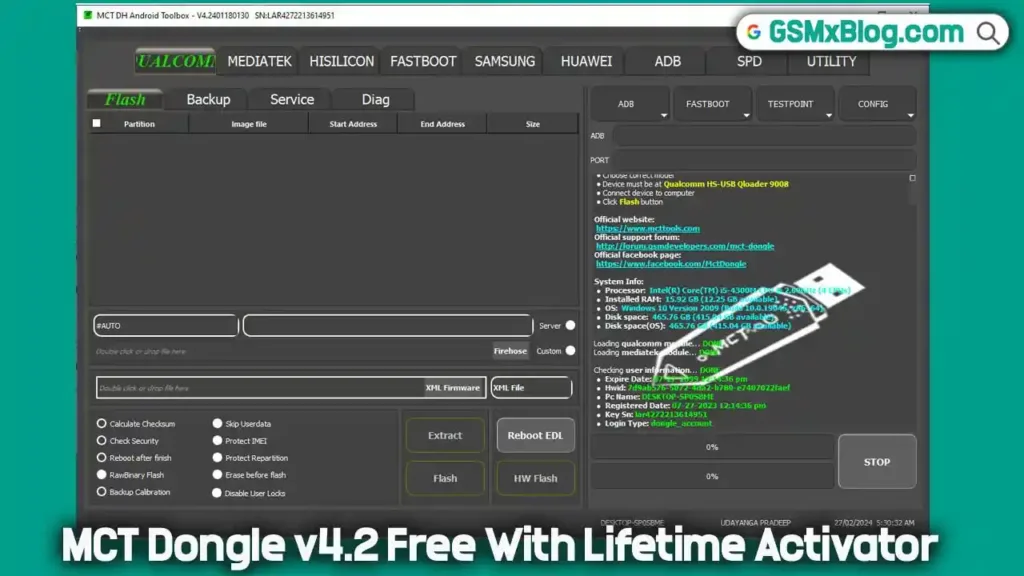
Task: Open the PORT selection box
Action: point(763,160)
